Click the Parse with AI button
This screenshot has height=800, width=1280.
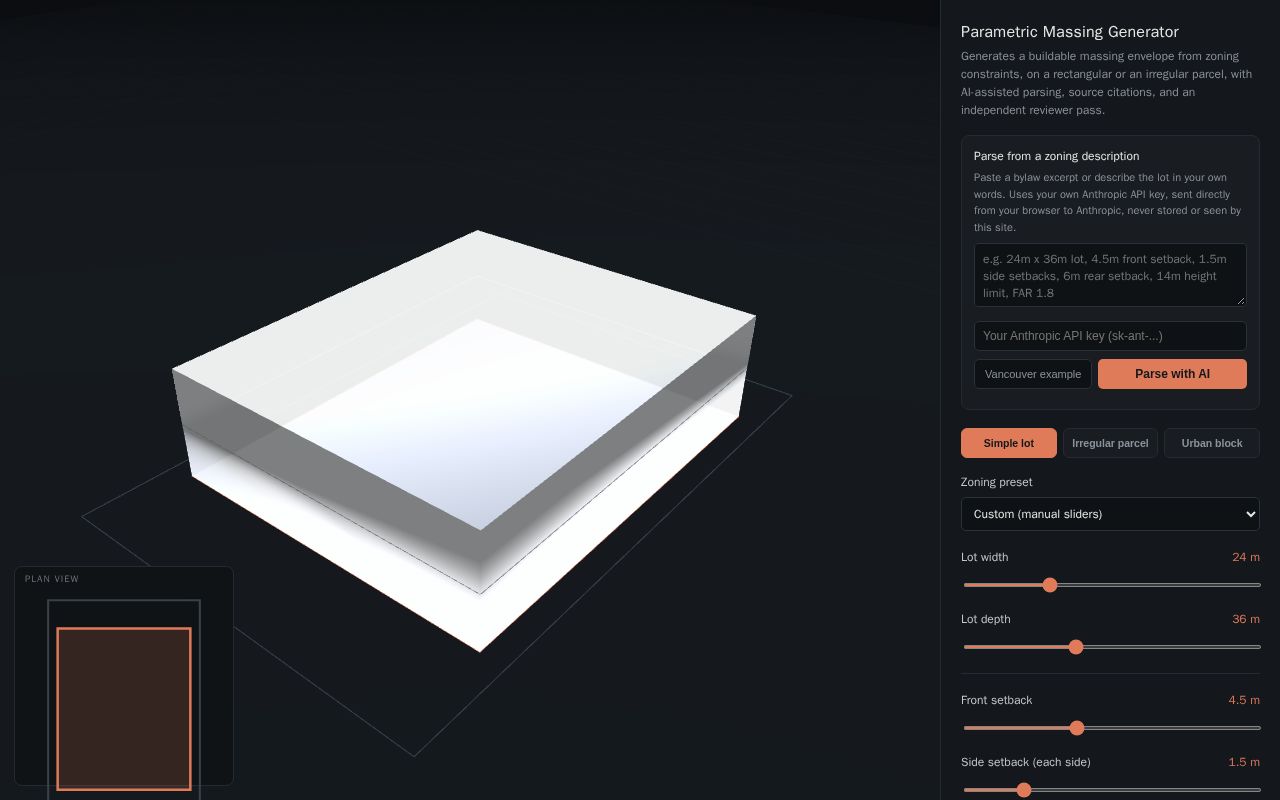[x=1172, y=374]
